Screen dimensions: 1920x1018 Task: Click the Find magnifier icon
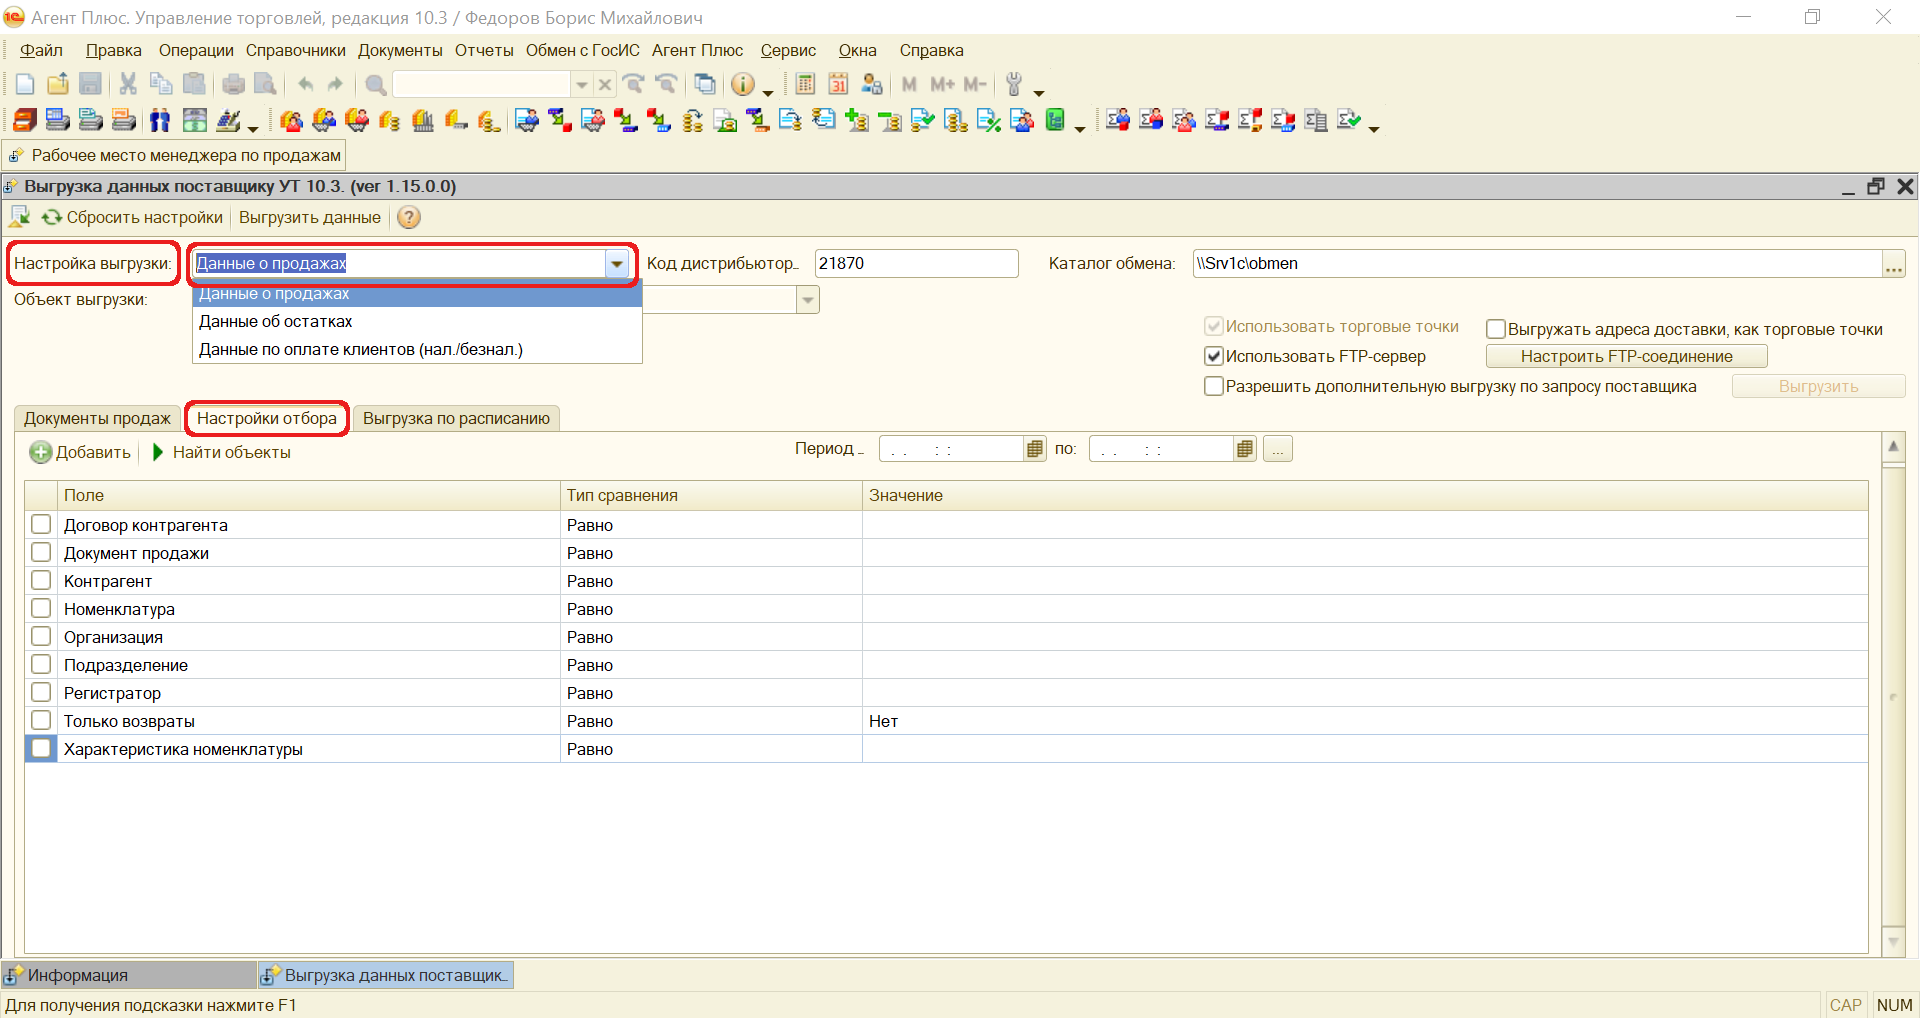(375, 85)
